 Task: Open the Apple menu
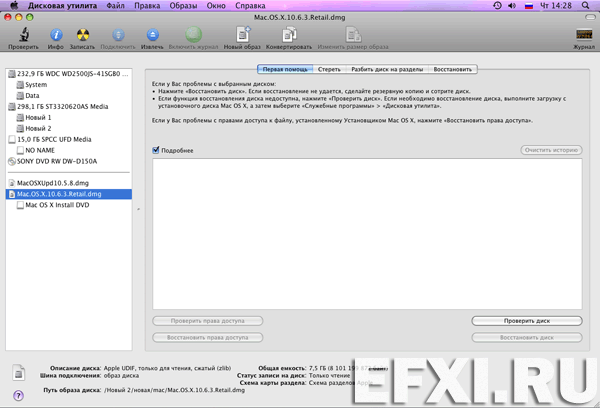click(14, 5)
